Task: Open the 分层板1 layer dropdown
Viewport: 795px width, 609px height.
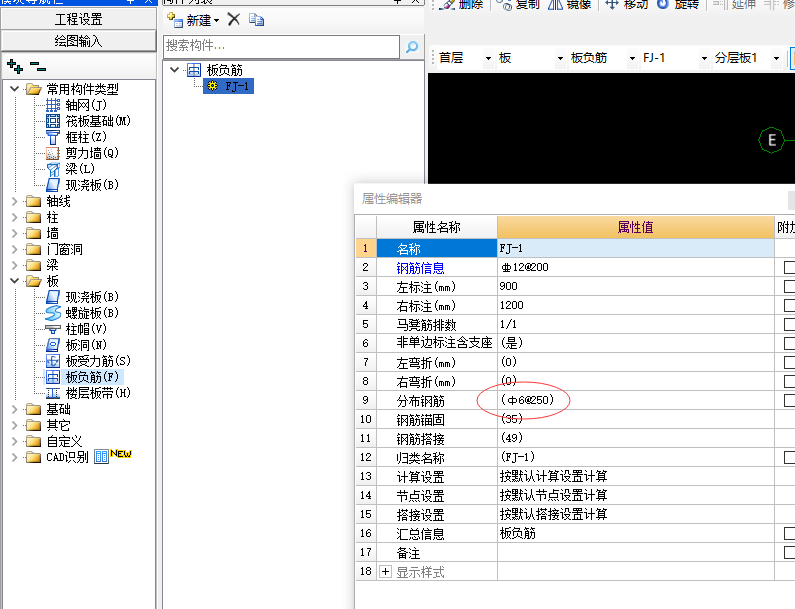Action: click(x=776, y=58)
